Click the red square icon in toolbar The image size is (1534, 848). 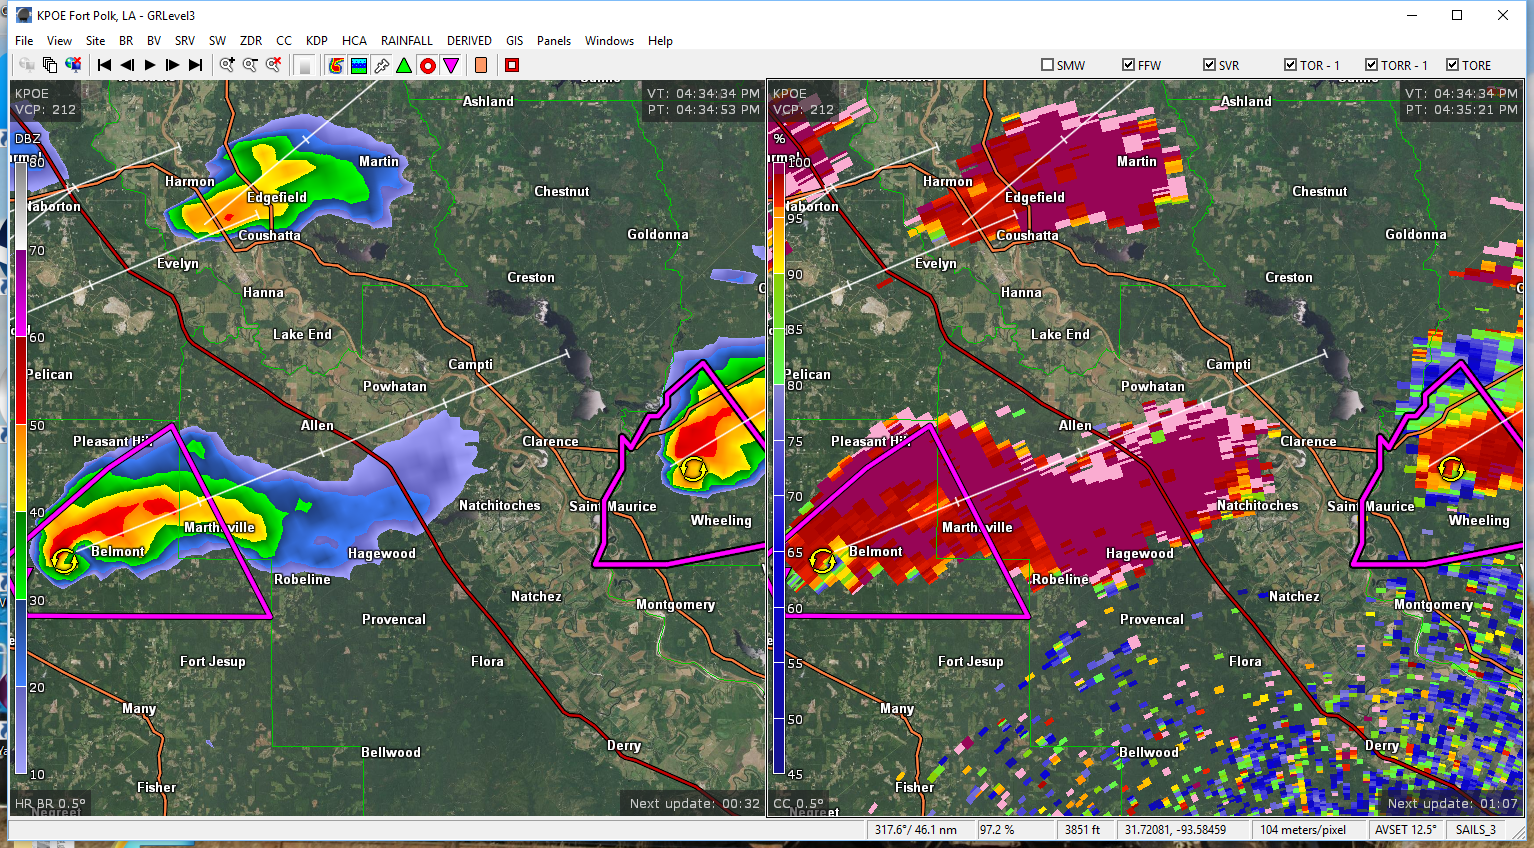point(512,65)
